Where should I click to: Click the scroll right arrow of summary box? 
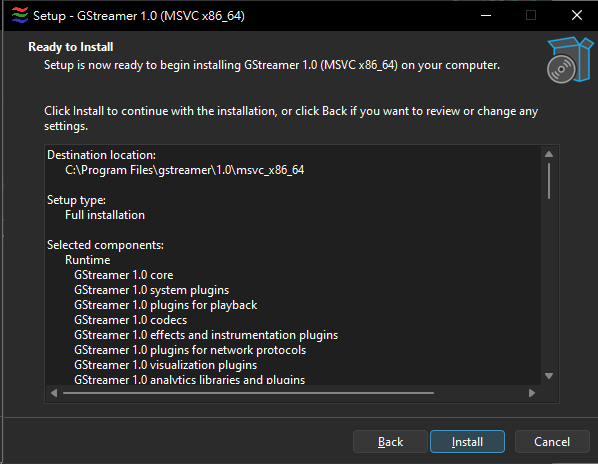click(x=532, y=393)
